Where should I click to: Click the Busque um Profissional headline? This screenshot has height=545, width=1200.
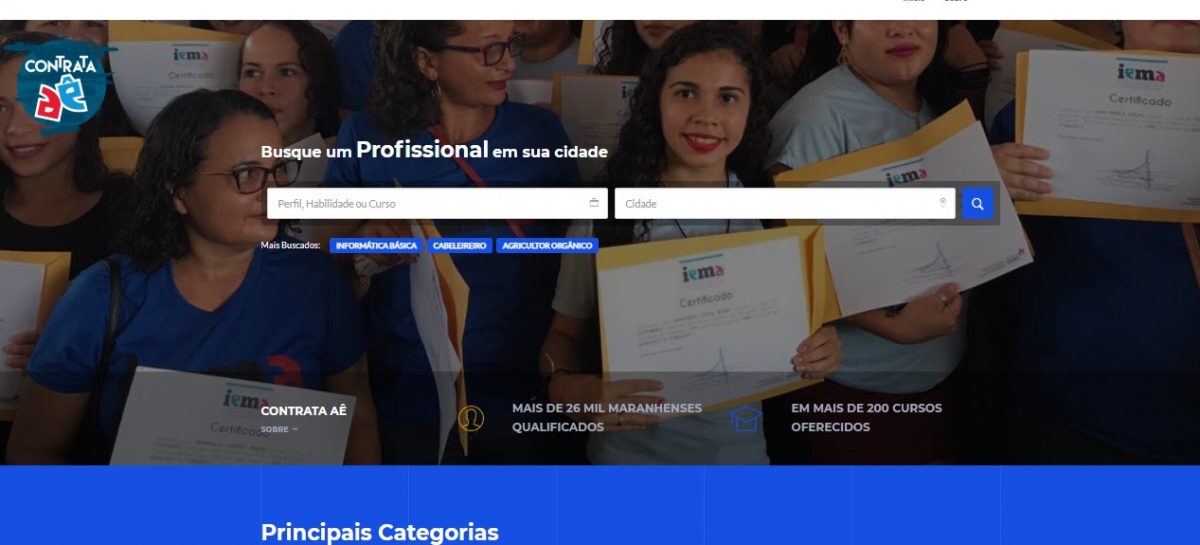tap(434, 151)
